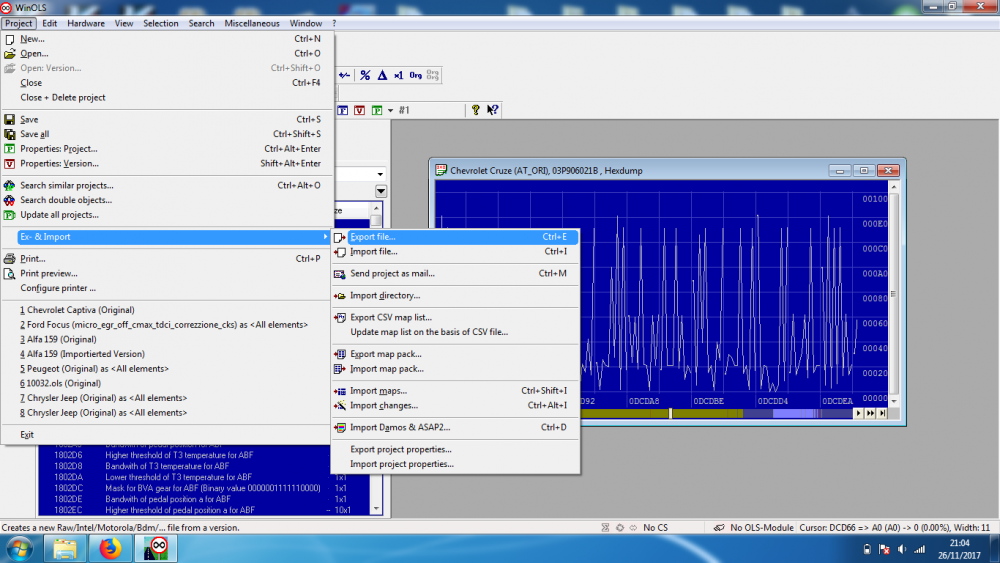The height and width of the screenshot is (563, 1000).
Task: Click the context help arrow icon
Action: 492,110
